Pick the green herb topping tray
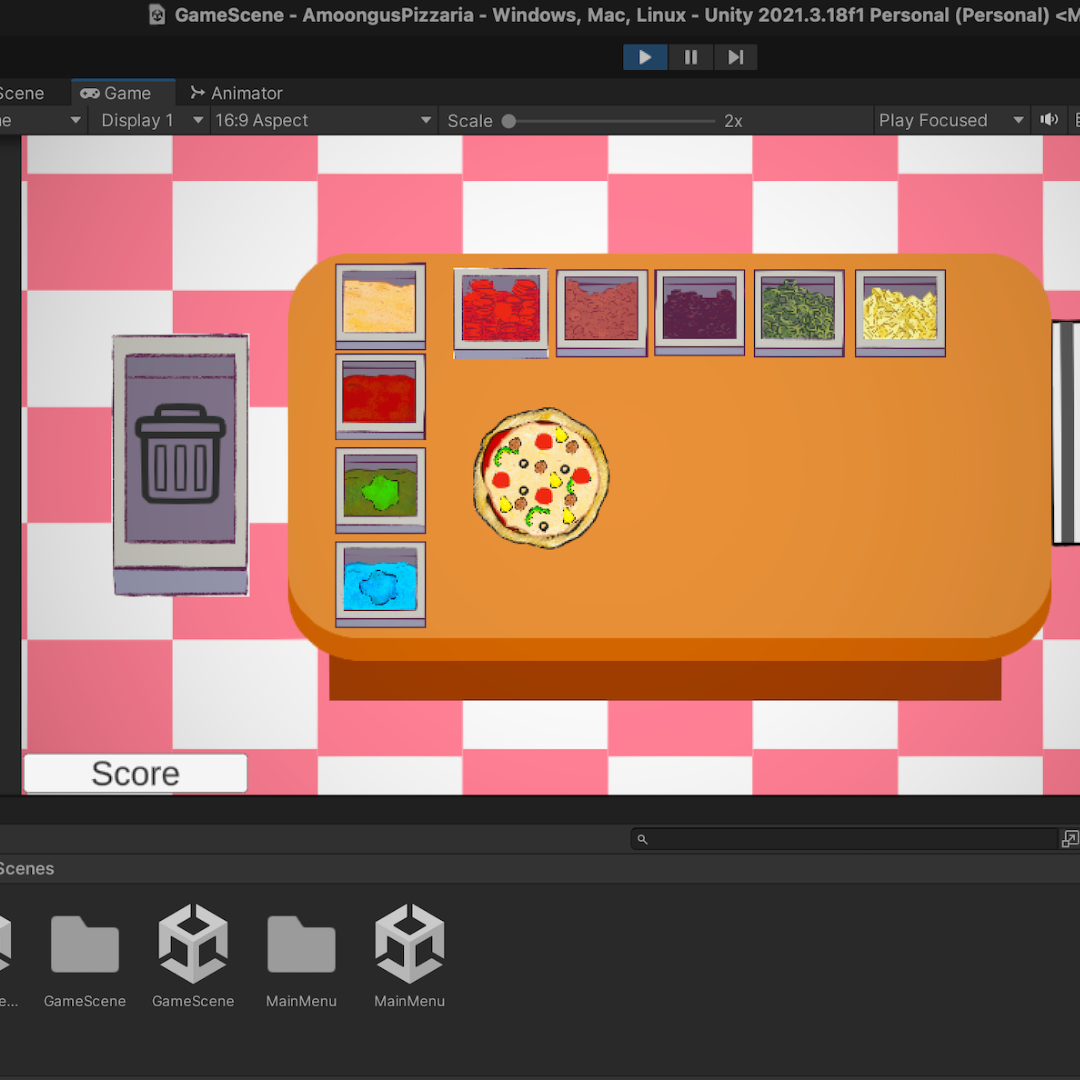Viewport: 1080px width, 1080px height. tap(799, 312)
